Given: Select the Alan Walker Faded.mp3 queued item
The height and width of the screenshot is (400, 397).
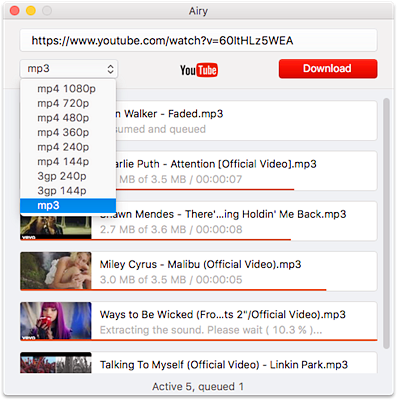Looking at the screenshot, I should (x=246, y=121).
